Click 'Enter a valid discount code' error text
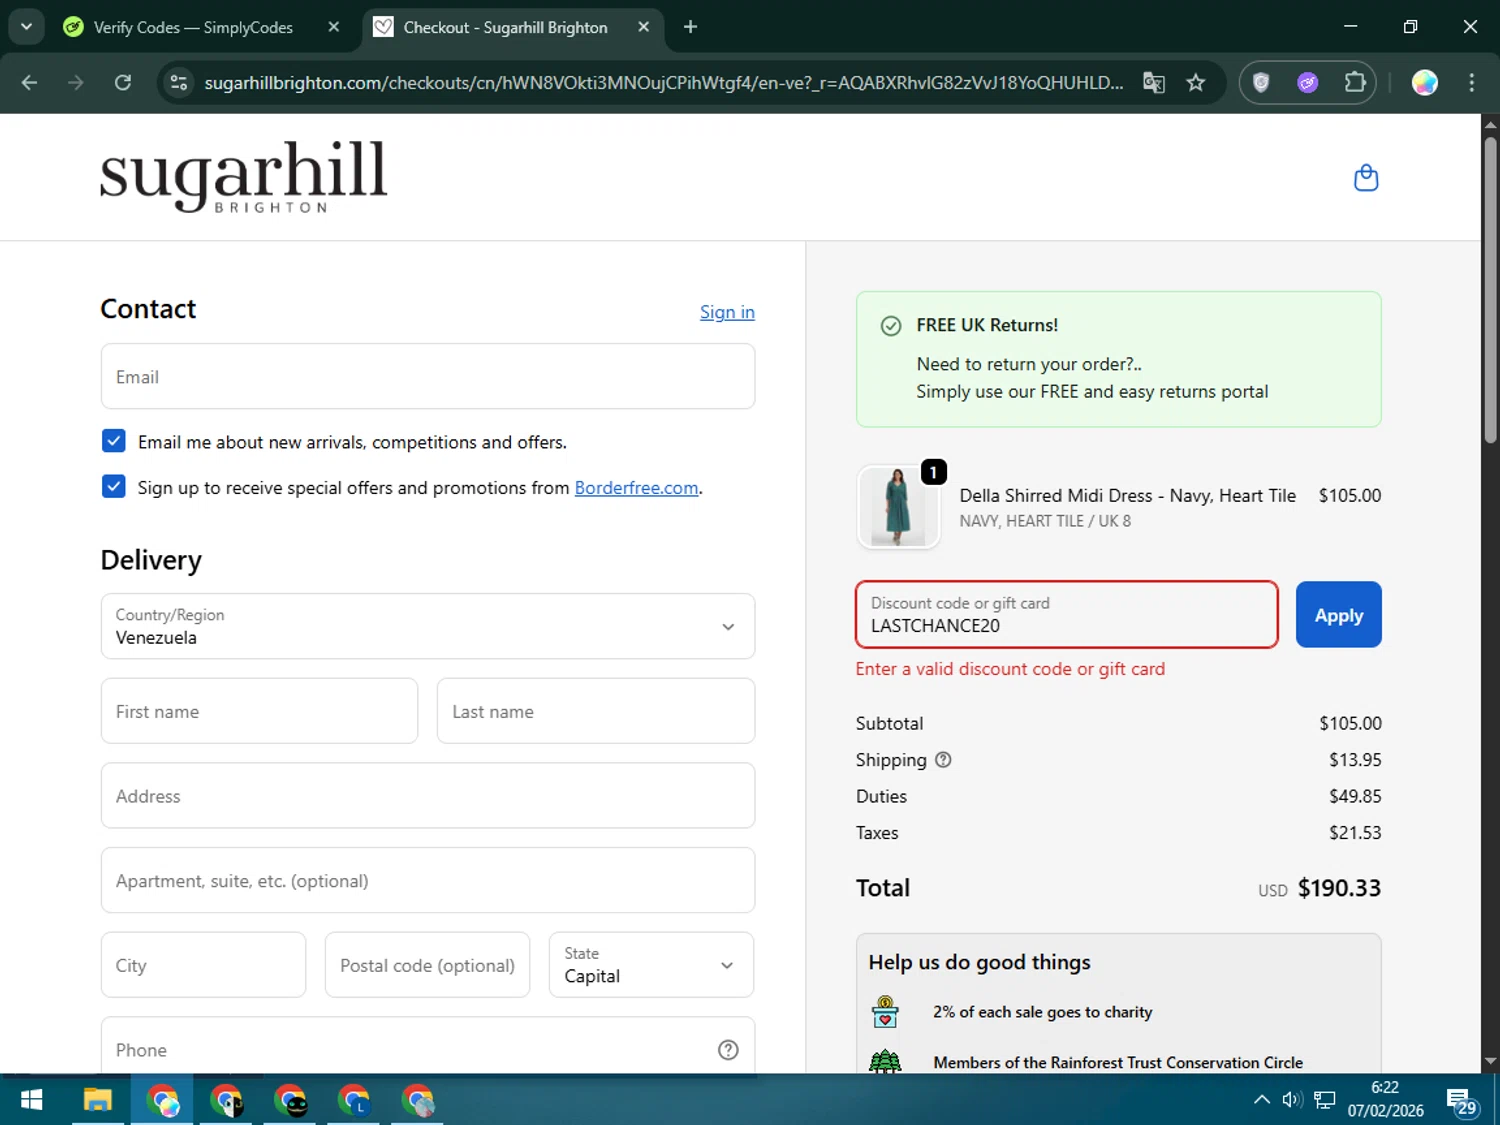 point(1010,669)
